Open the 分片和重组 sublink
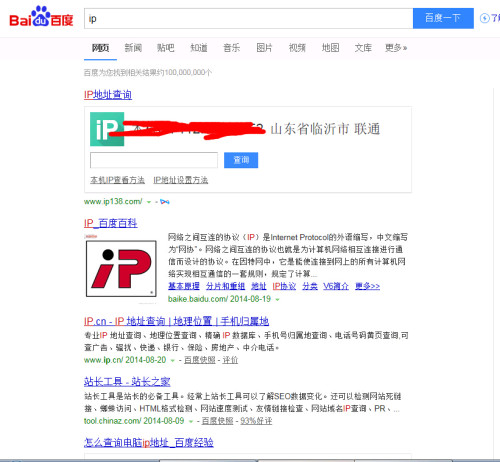This screenshot has width=500, height=462. [x=225, y=286]
